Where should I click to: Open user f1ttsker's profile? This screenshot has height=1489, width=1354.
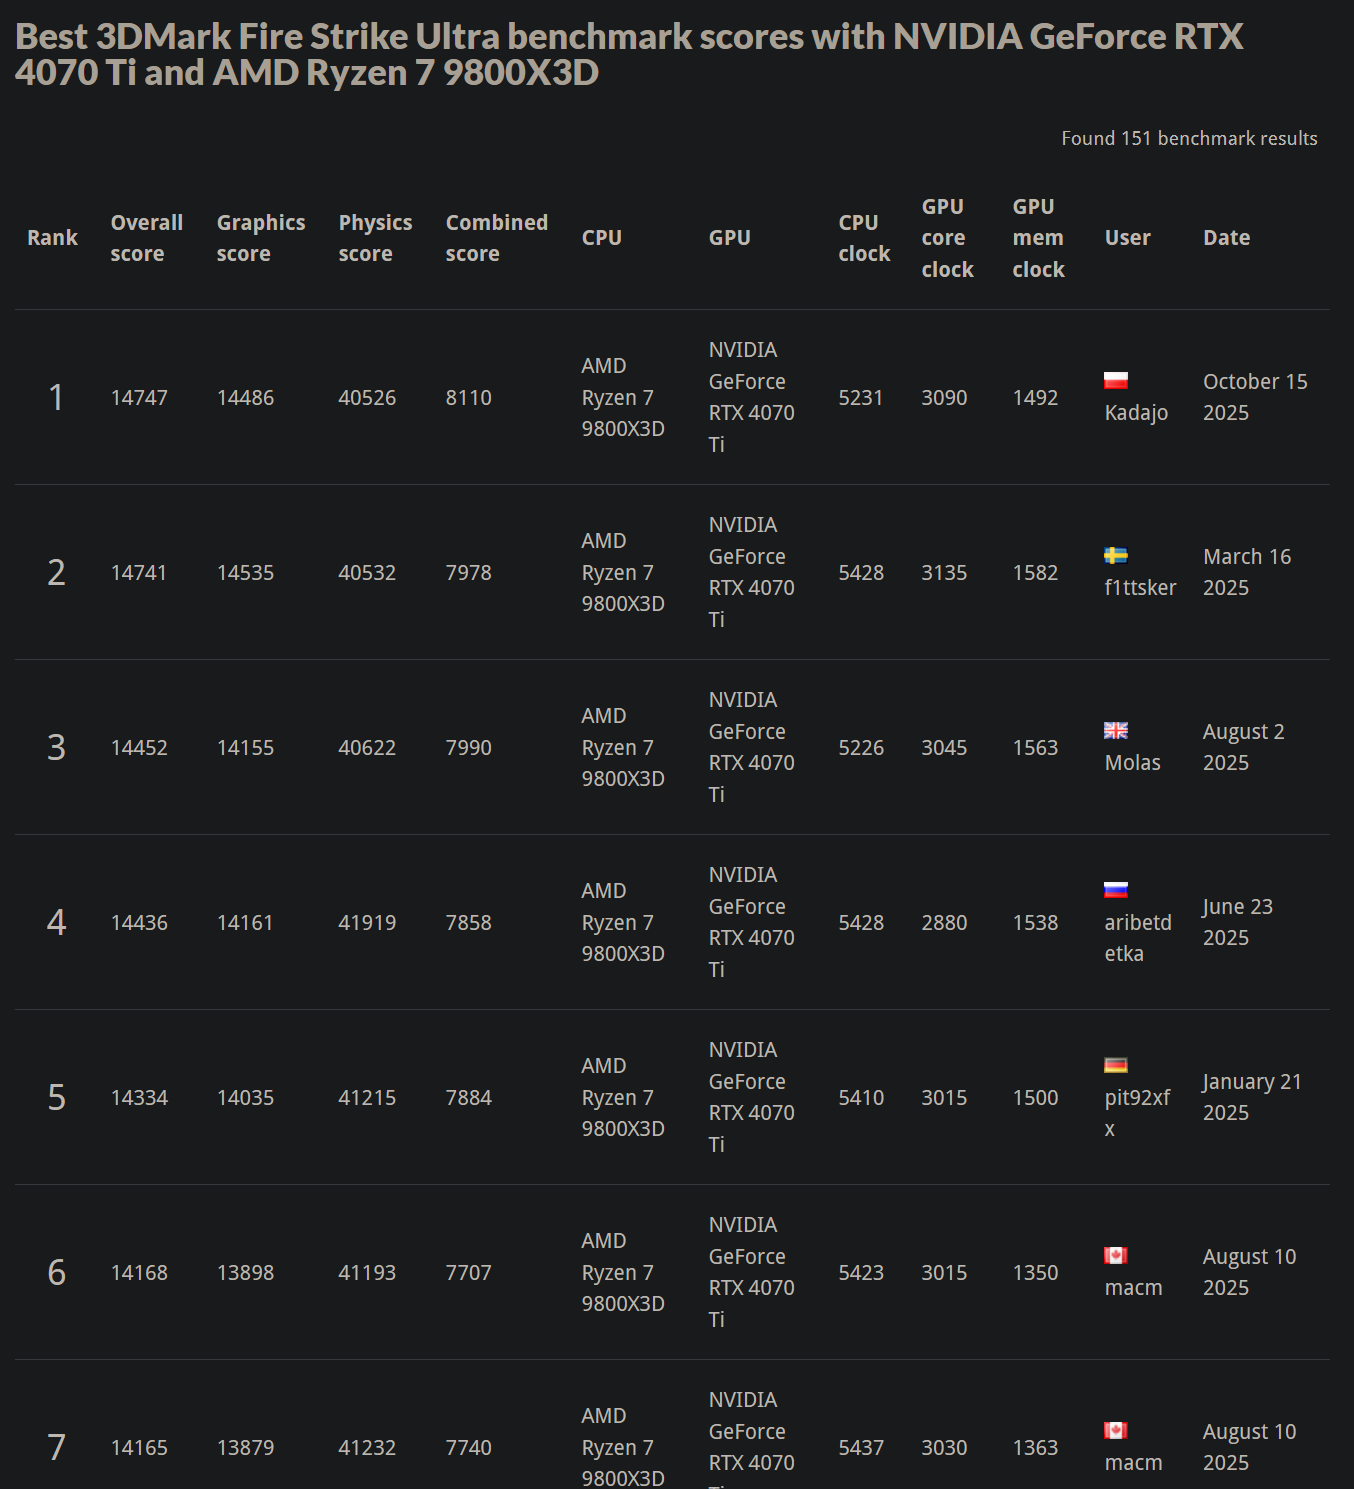click(1140, 588)
